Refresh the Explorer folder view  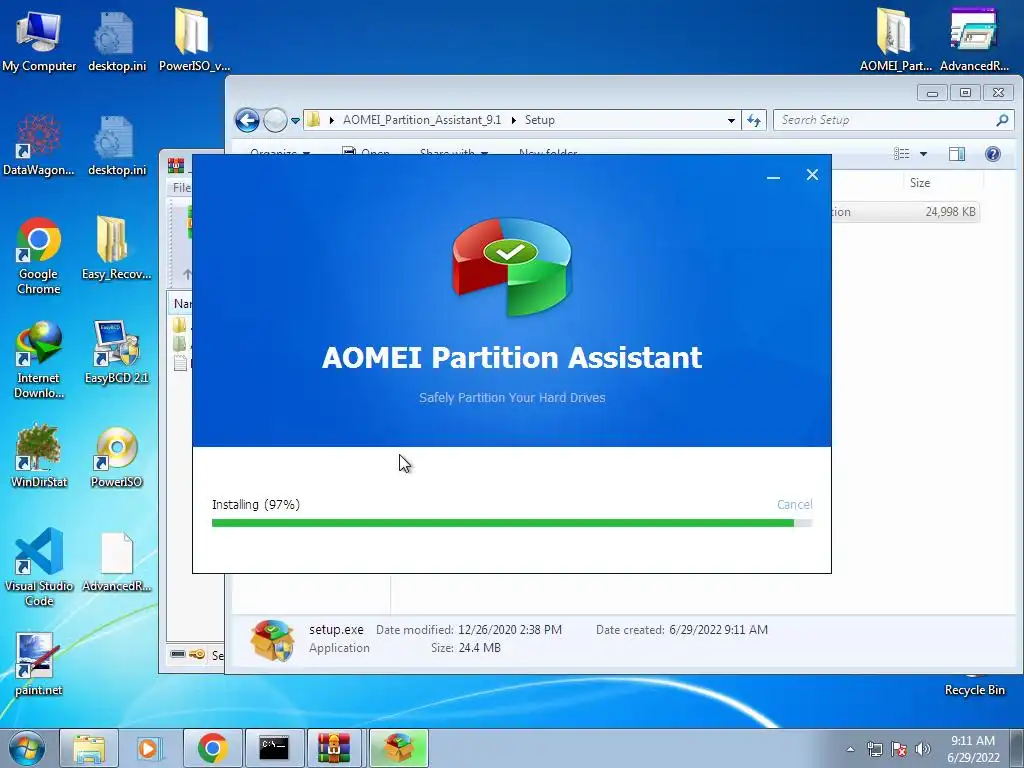[754, 120]
